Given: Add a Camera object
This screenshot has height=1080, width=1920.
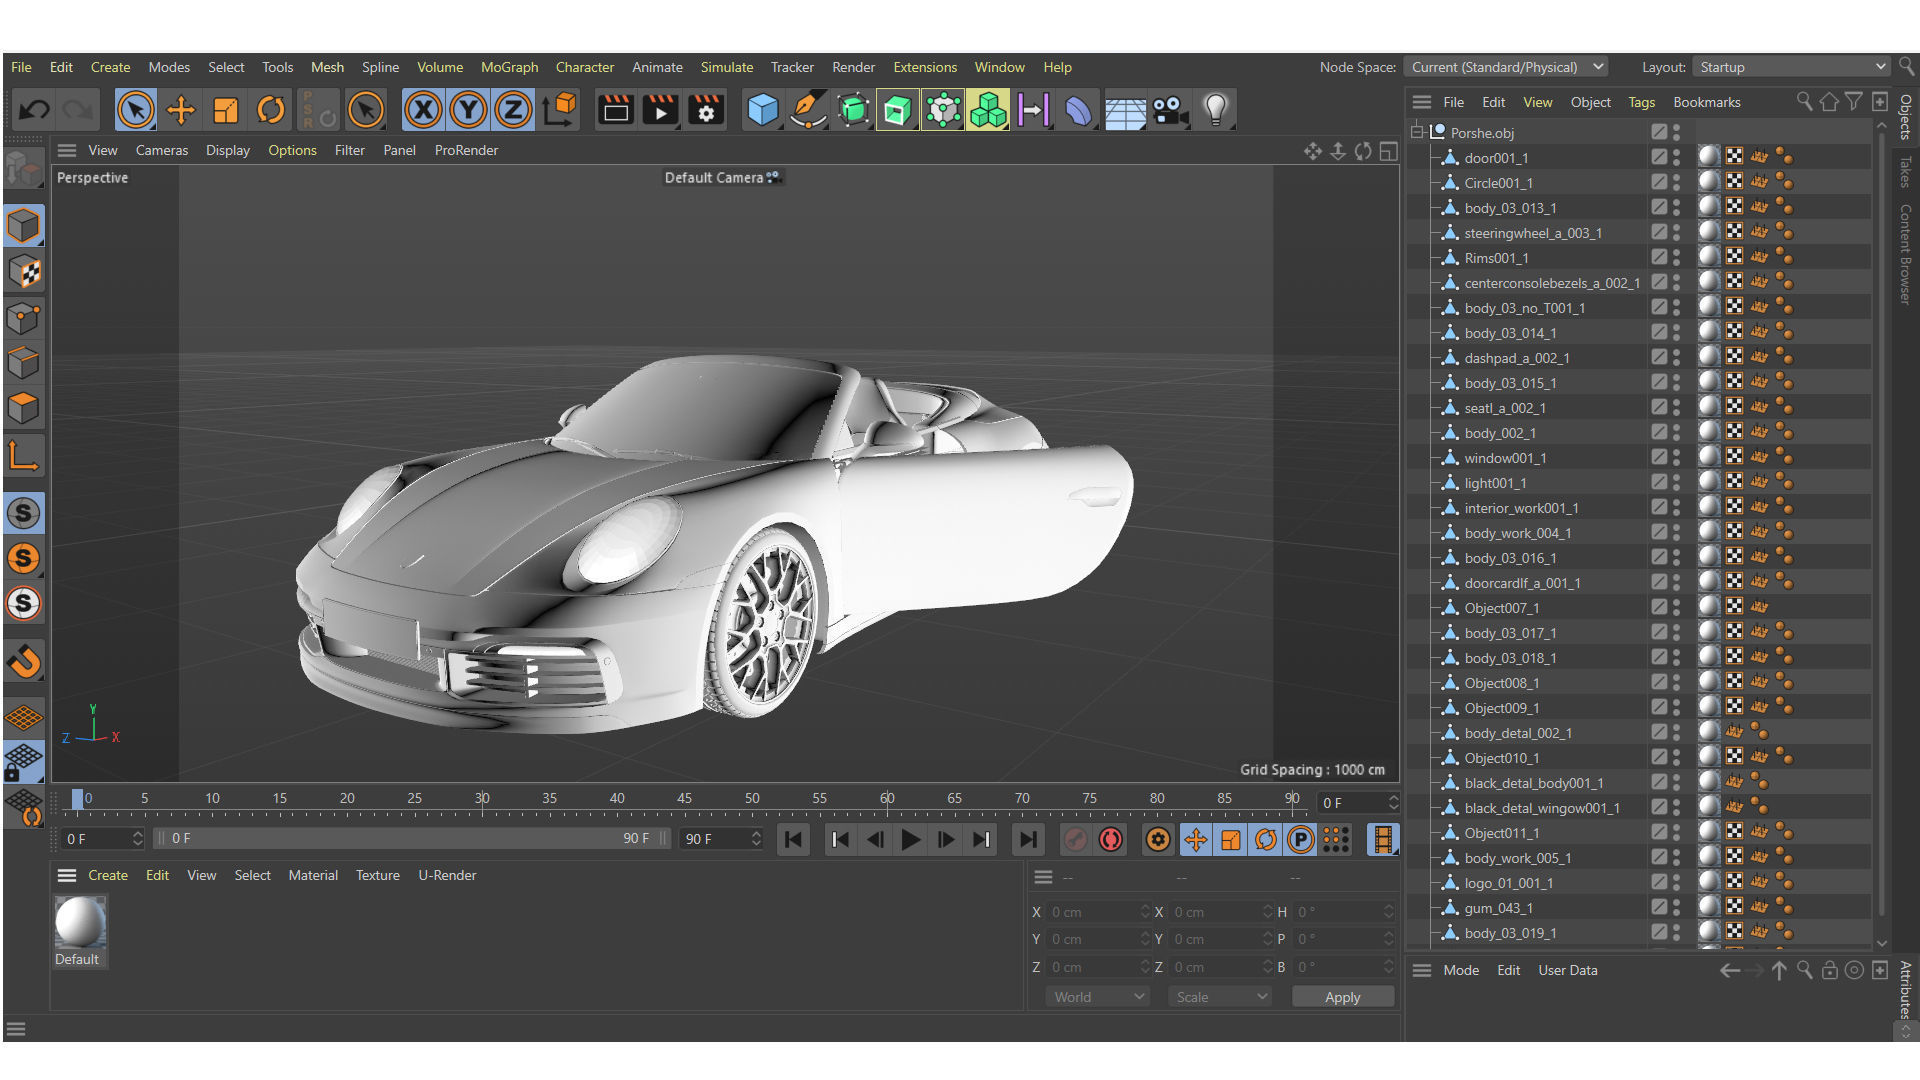Looking at the screenshot, I should 1170,110.
